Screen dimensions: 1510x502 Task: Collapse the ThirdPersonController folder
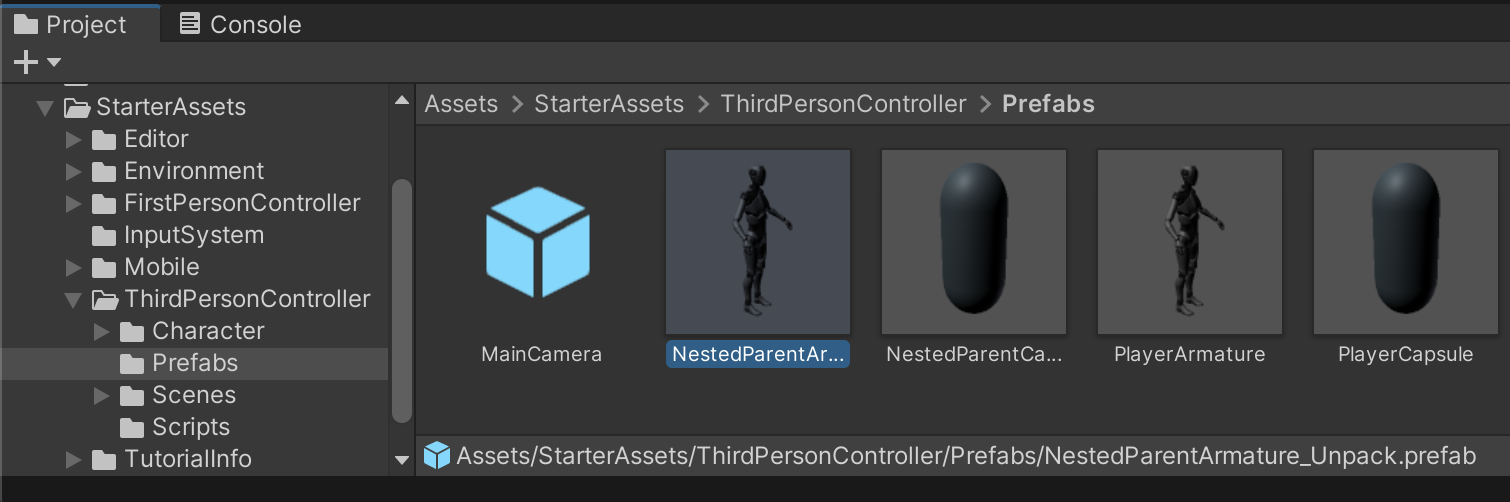point(73,299)
